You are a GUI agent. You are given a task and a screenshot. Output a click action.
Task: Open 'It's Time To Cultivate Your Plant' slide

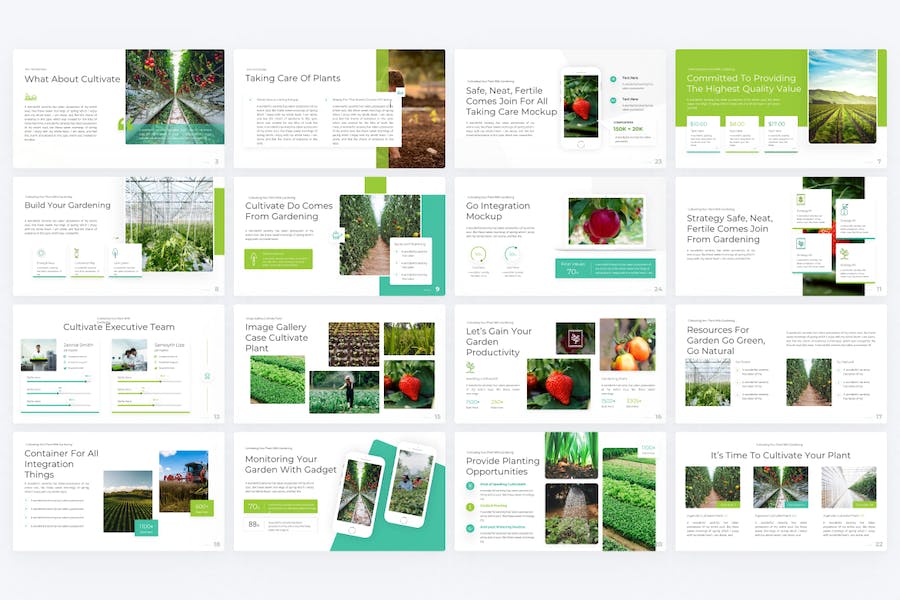(x=781, y=491)
